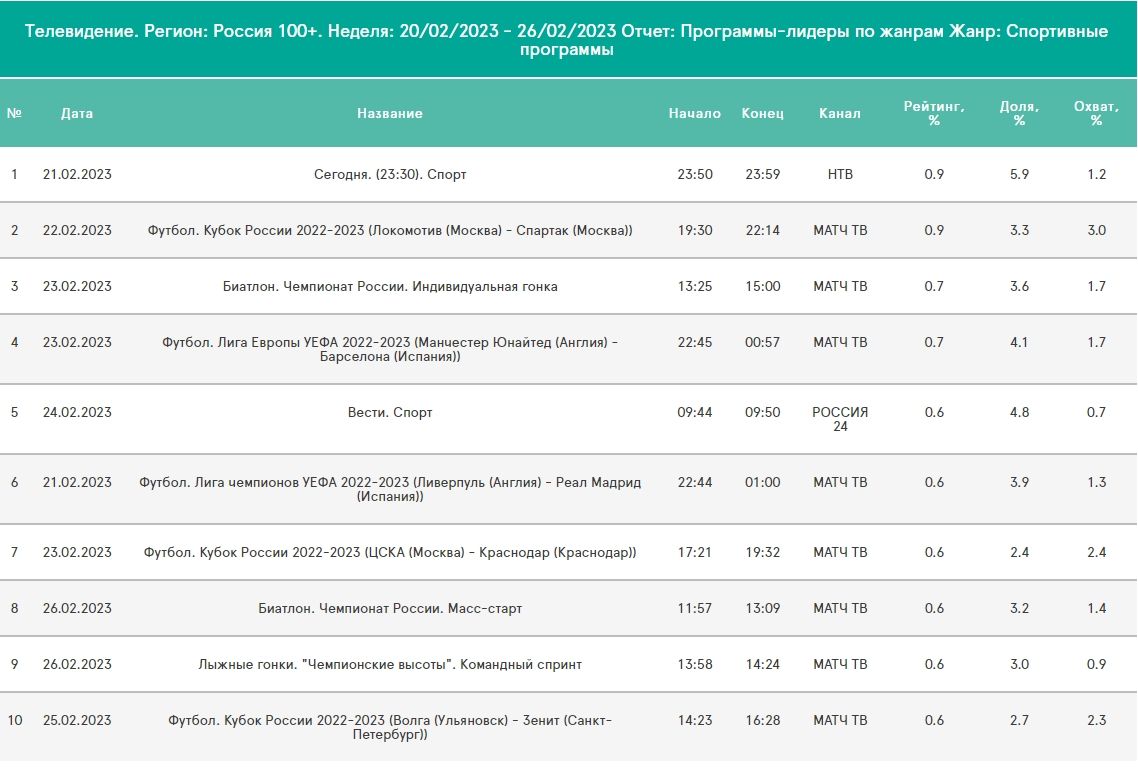Viewport: 1138px width, 768px height.
Task: Click the share value '4.8'
Action: [x=1019, y=412]
